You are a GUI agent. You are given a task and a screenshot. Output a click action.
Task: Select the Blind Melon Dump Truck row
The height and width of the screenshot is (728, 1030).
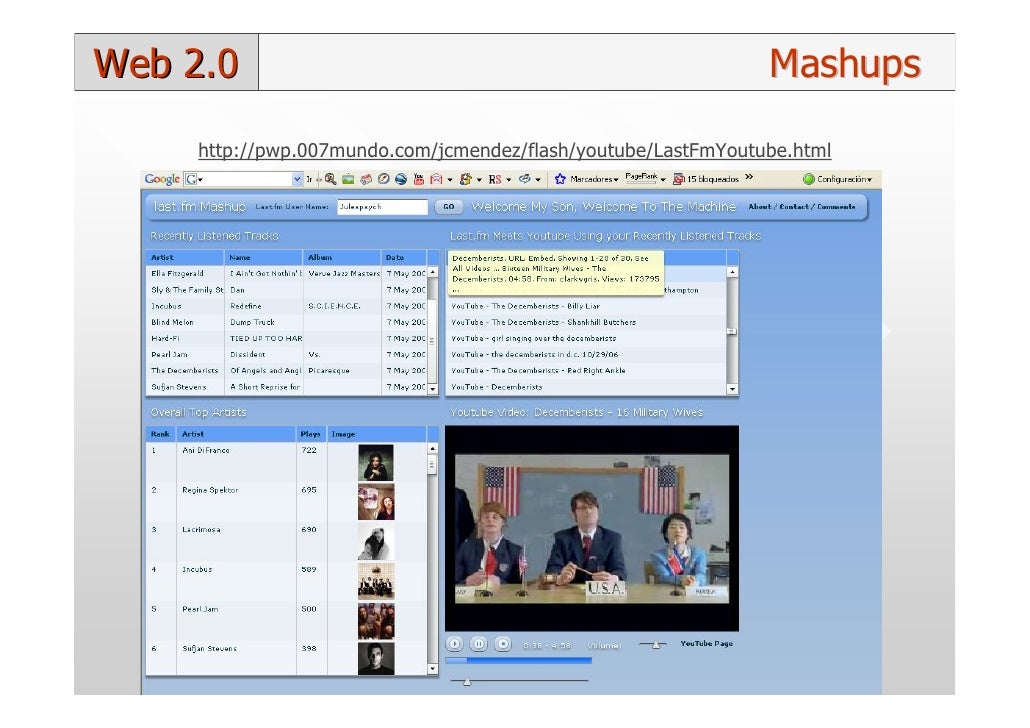point(286,322)
